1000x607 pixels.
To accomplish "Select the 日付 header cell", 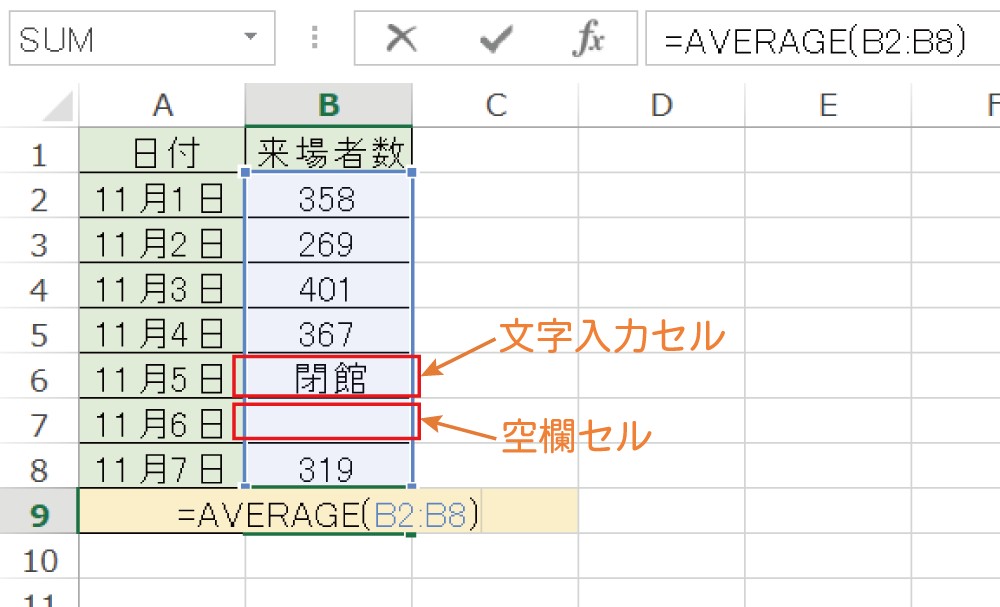I will [163, 150].
